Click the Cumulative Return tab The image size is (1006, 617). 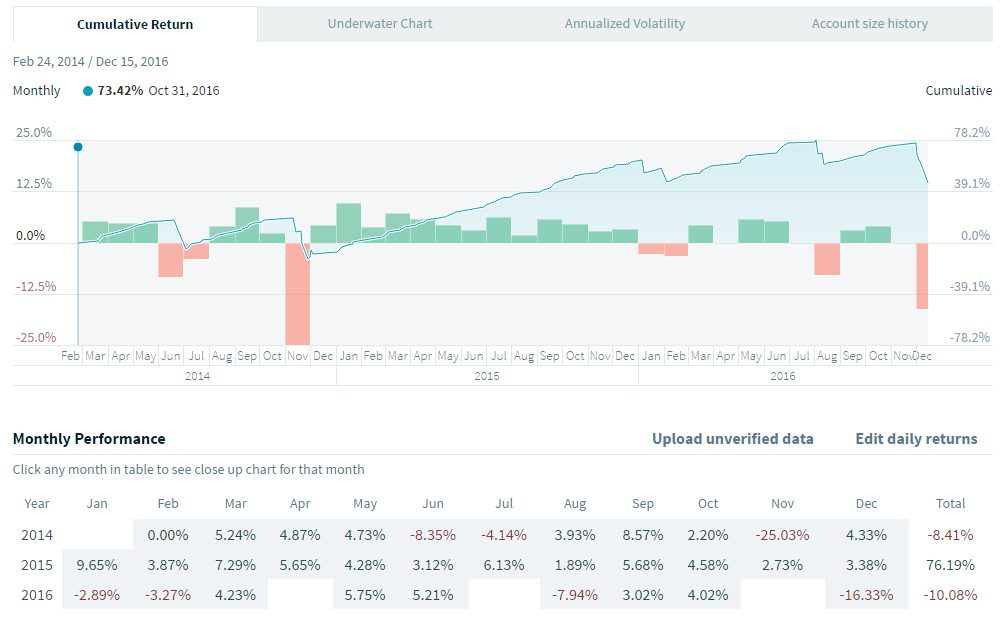135,24
